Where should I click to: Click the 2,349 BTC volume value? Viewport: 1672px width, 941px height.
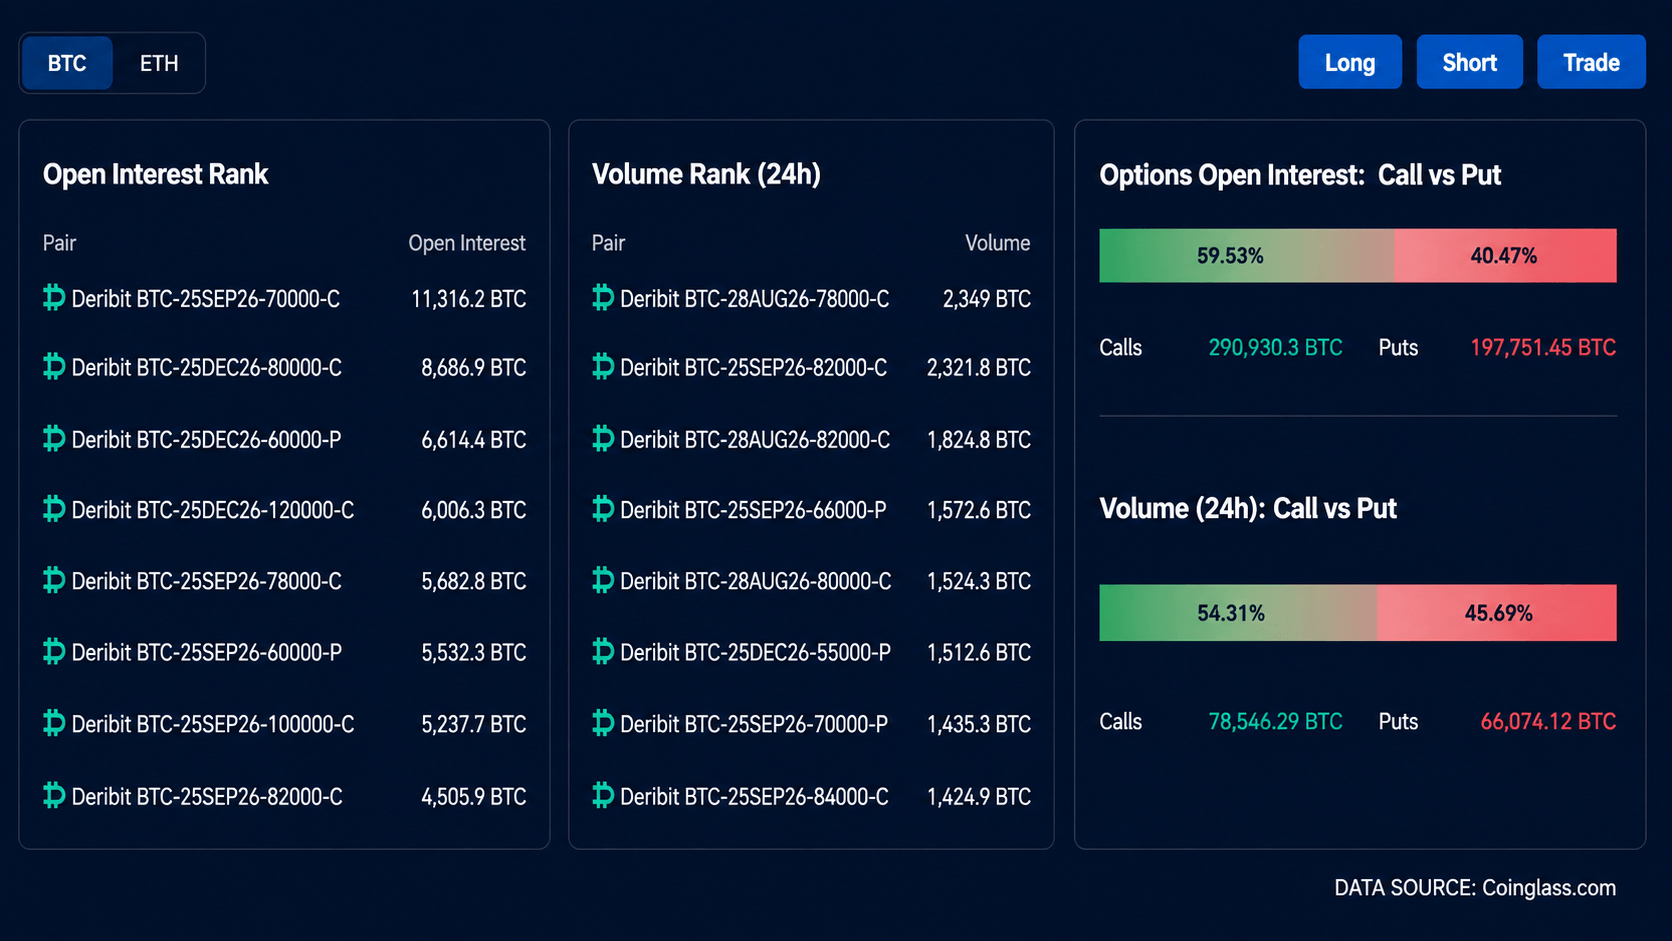[987, 299]
